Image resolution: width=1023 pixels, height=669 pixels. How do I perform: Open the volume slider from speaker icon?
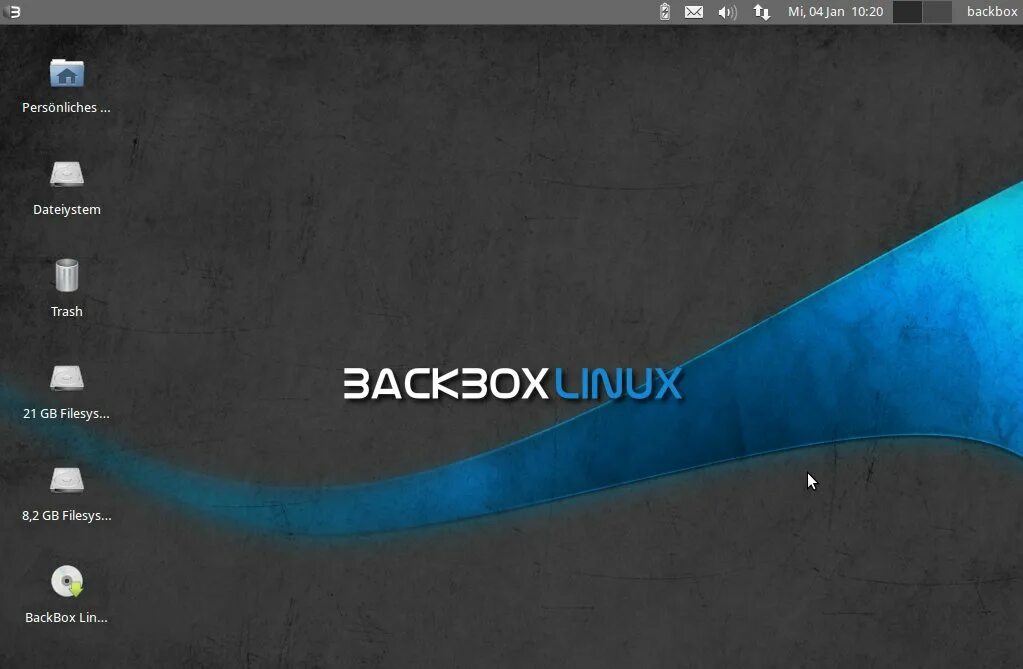click(726, 11)
